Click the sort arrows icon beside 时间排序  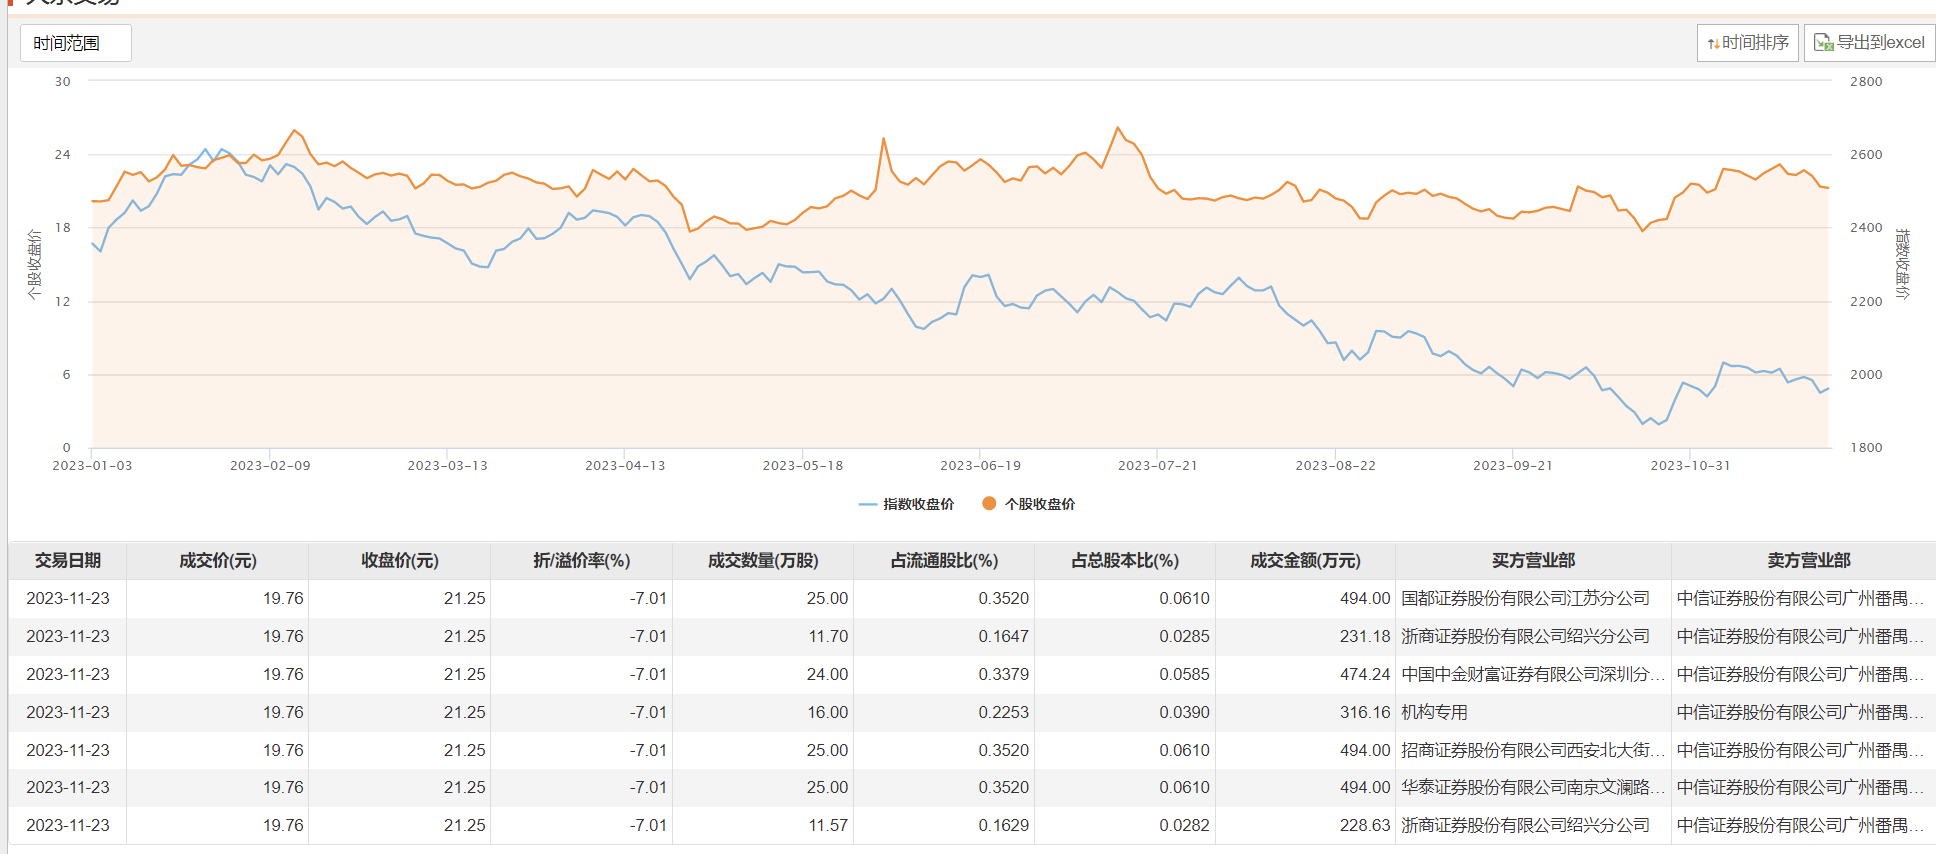pos(1713,43)
